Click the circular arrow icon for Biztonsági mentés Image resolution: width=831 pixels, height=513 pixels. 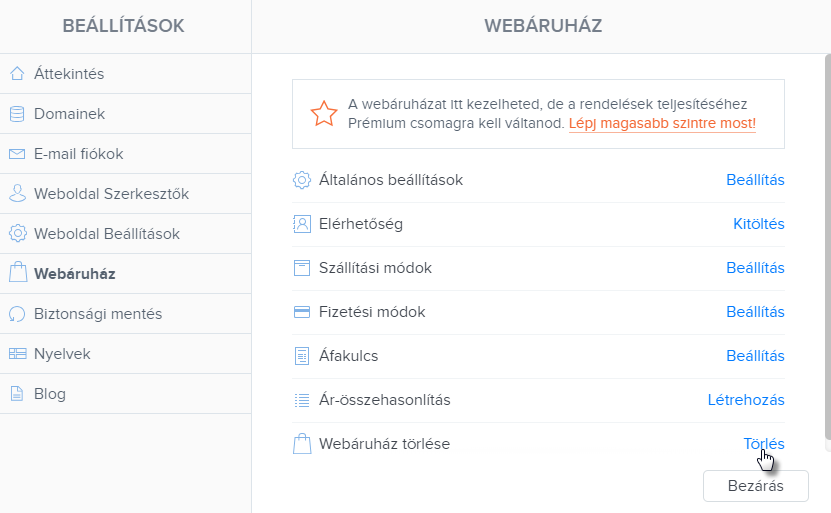(17, 314)
